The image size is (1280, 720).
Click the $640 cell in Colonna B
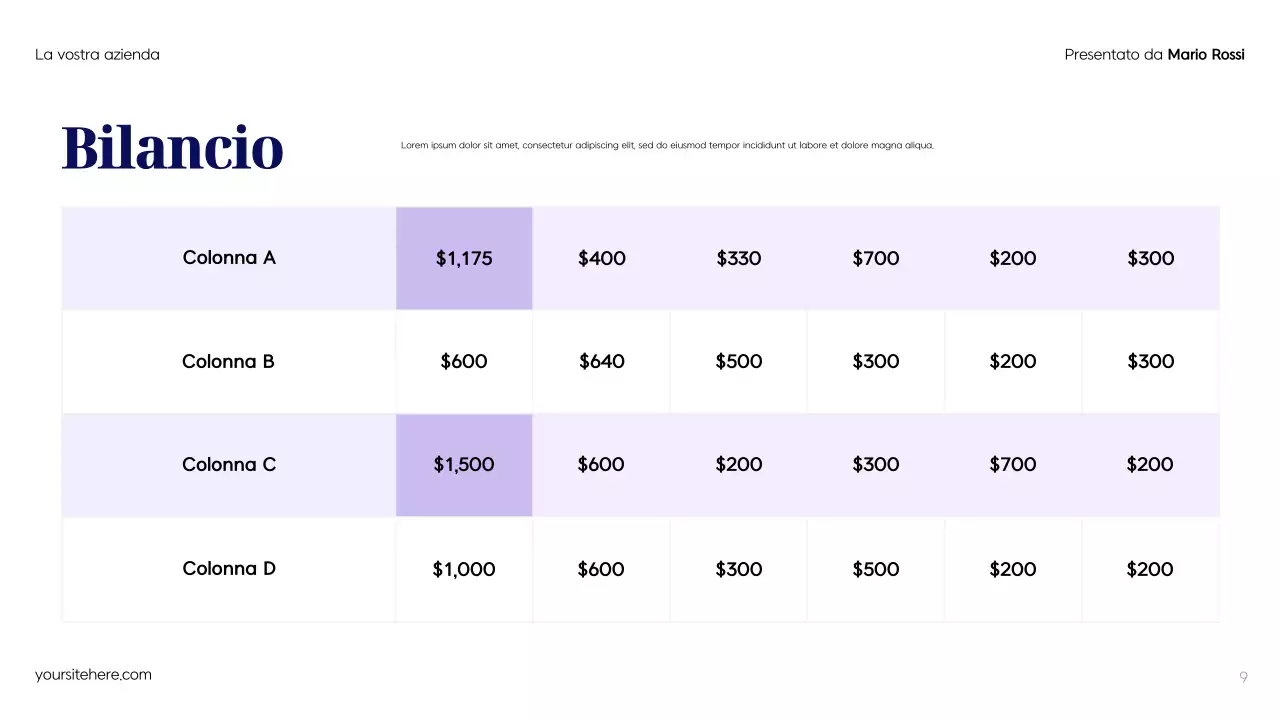[601, 361]
